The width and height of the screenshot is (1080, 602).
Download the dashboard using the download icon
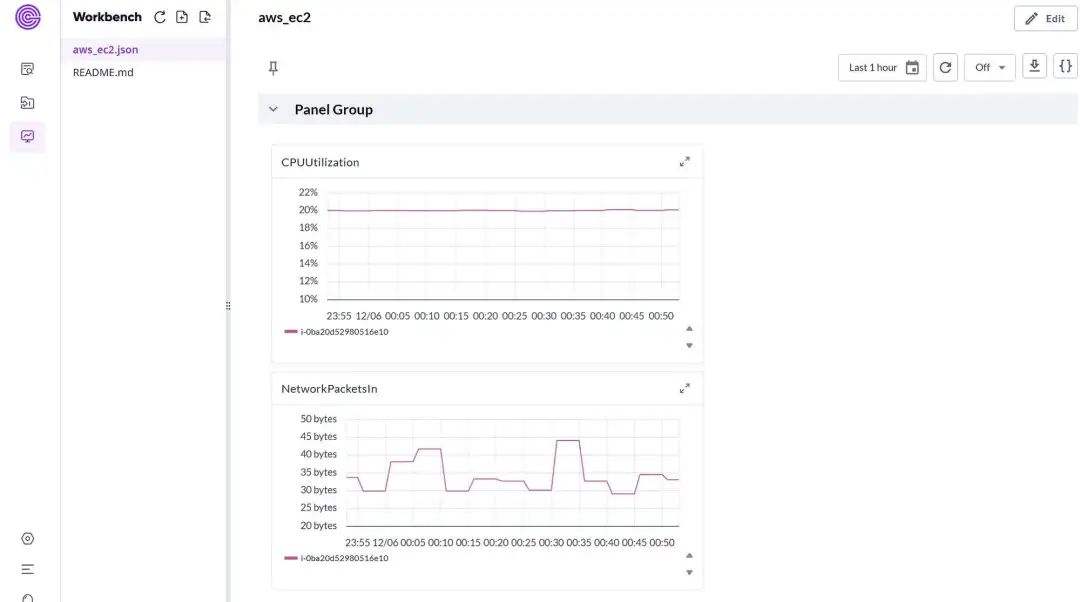[x=1035, y=67]
